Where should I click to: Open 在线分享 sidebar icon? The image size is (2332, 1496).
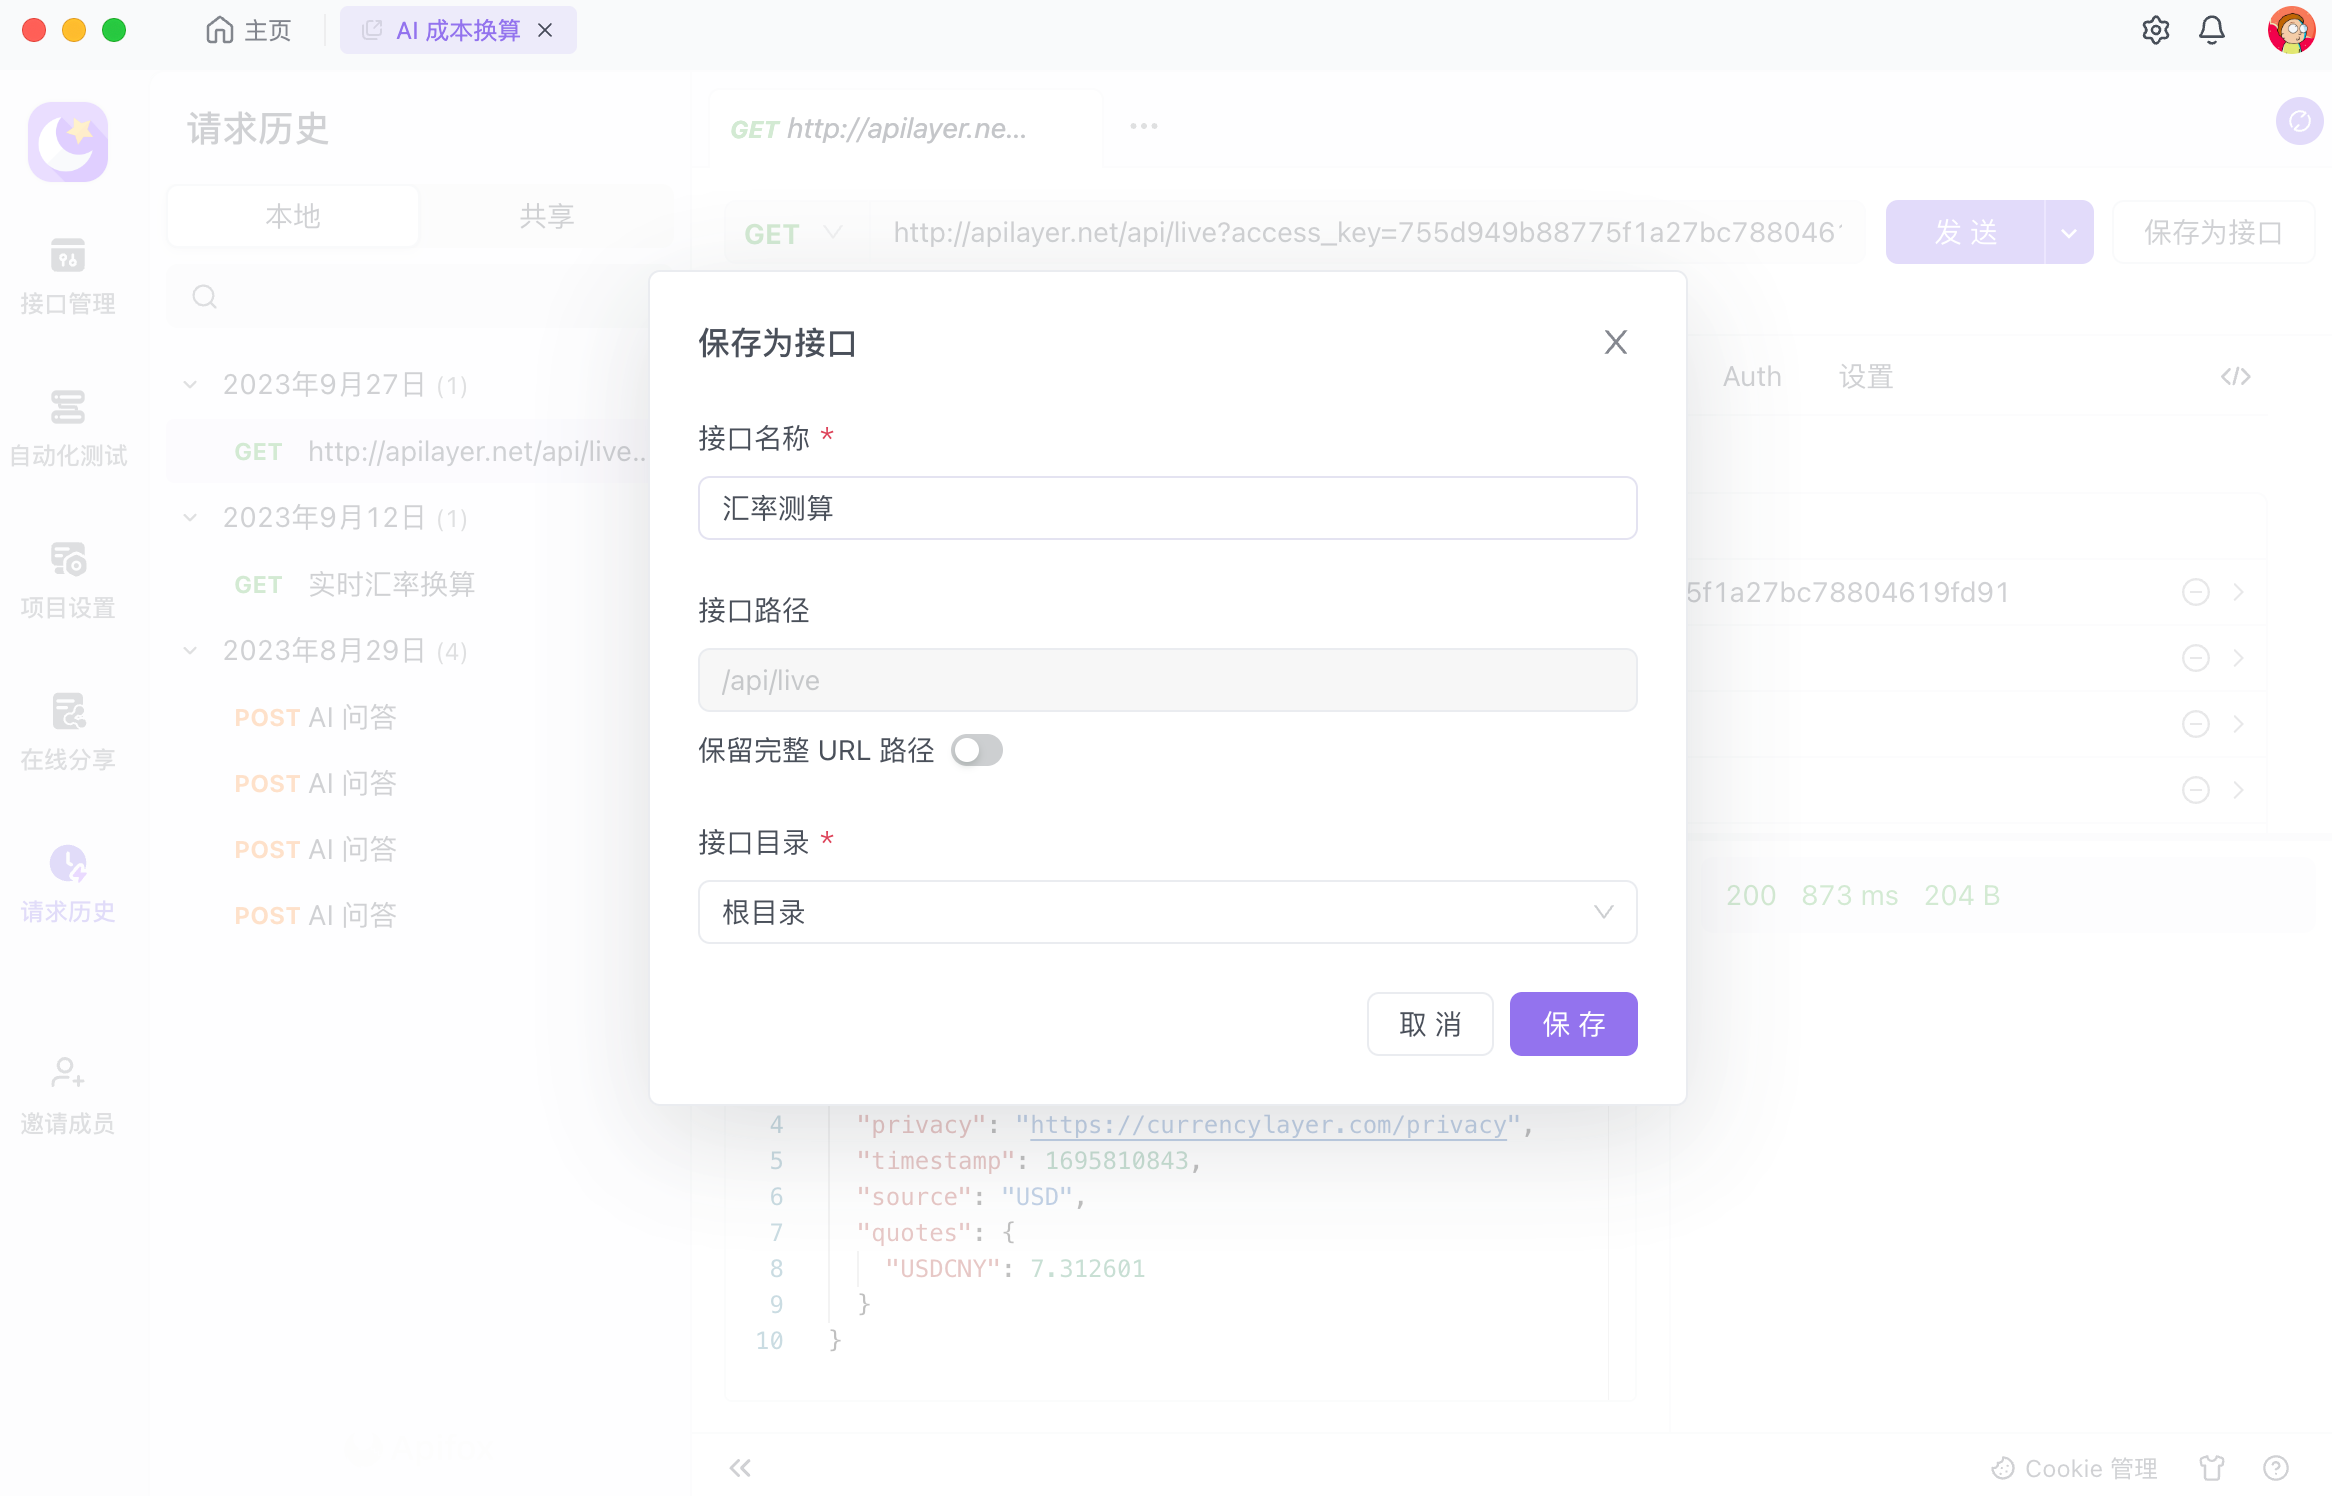pyautogui.click(x=67, y=713)
